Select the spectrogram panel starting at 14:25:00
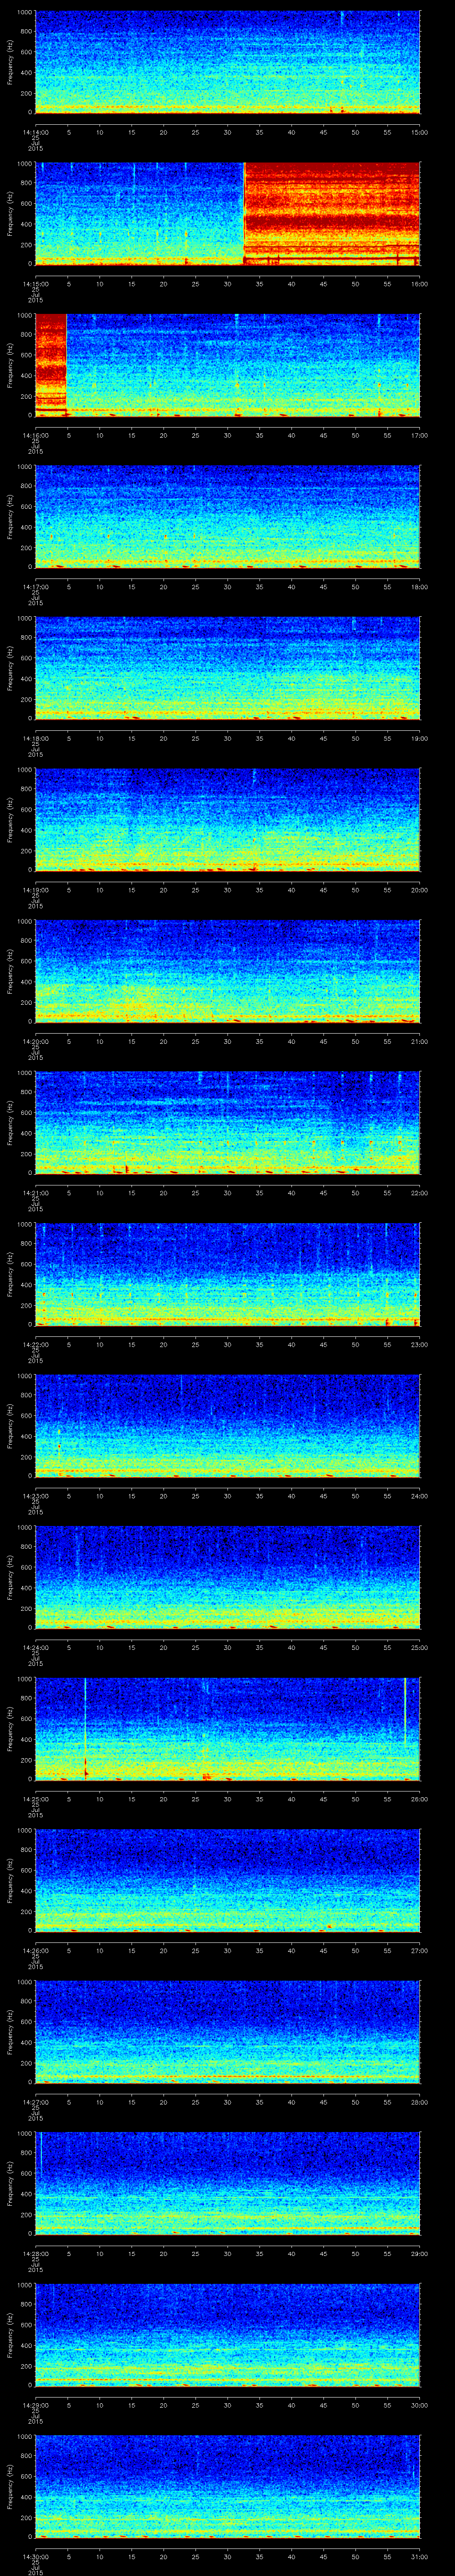Image resolution: width=455 pixels, height=2576 pixels. pyautogui.click(x=227, y=1728)
